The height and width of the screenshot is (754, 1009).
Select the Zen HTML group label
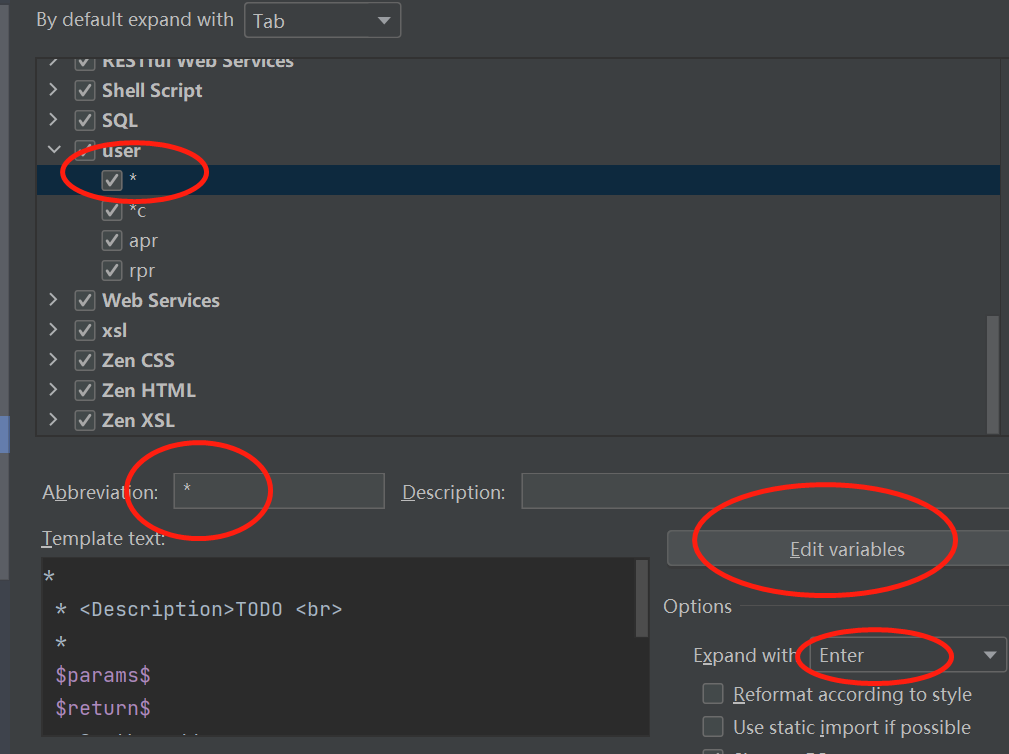[149, 391]
